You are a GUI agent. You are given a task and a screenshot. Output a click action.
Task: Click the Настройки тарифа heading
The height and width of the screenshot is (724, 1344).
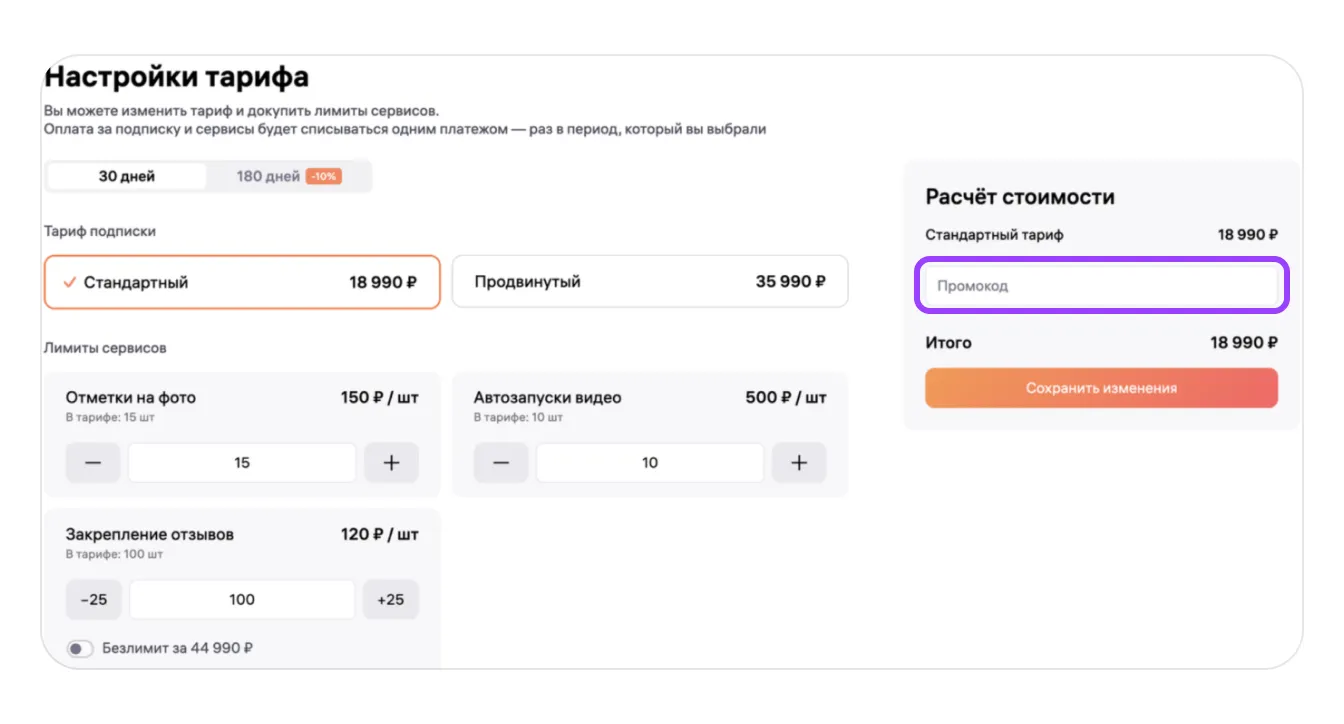point(177,77)
